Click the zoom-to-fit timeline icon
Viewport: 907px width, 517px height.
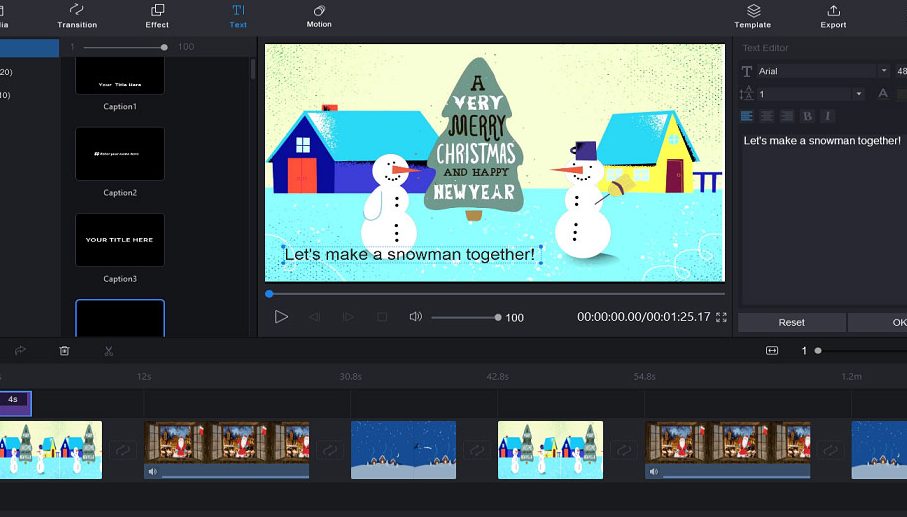tap(772, 350)
